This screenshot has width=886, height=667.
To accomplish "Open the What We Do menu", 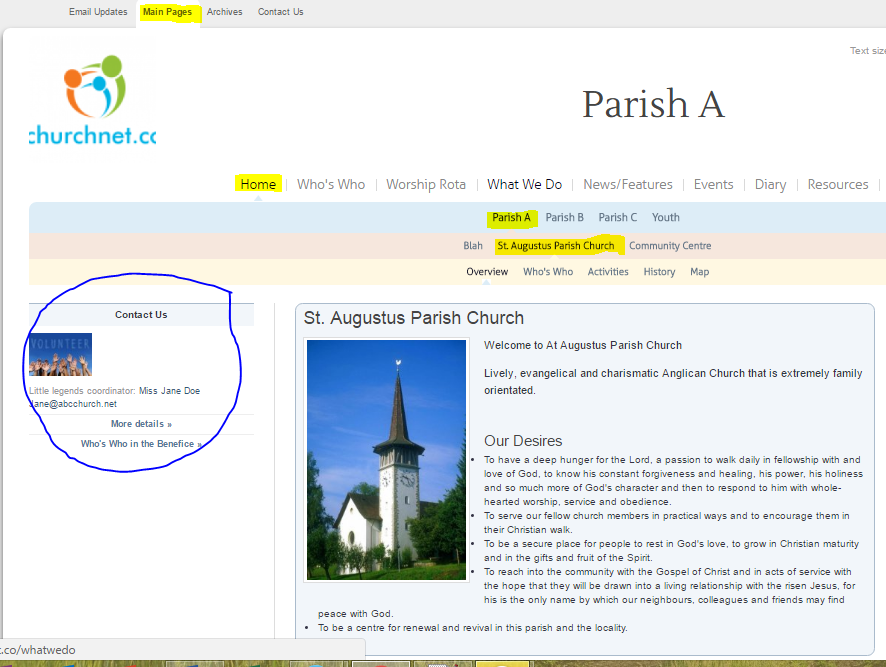I will click(x=524, y=184).
